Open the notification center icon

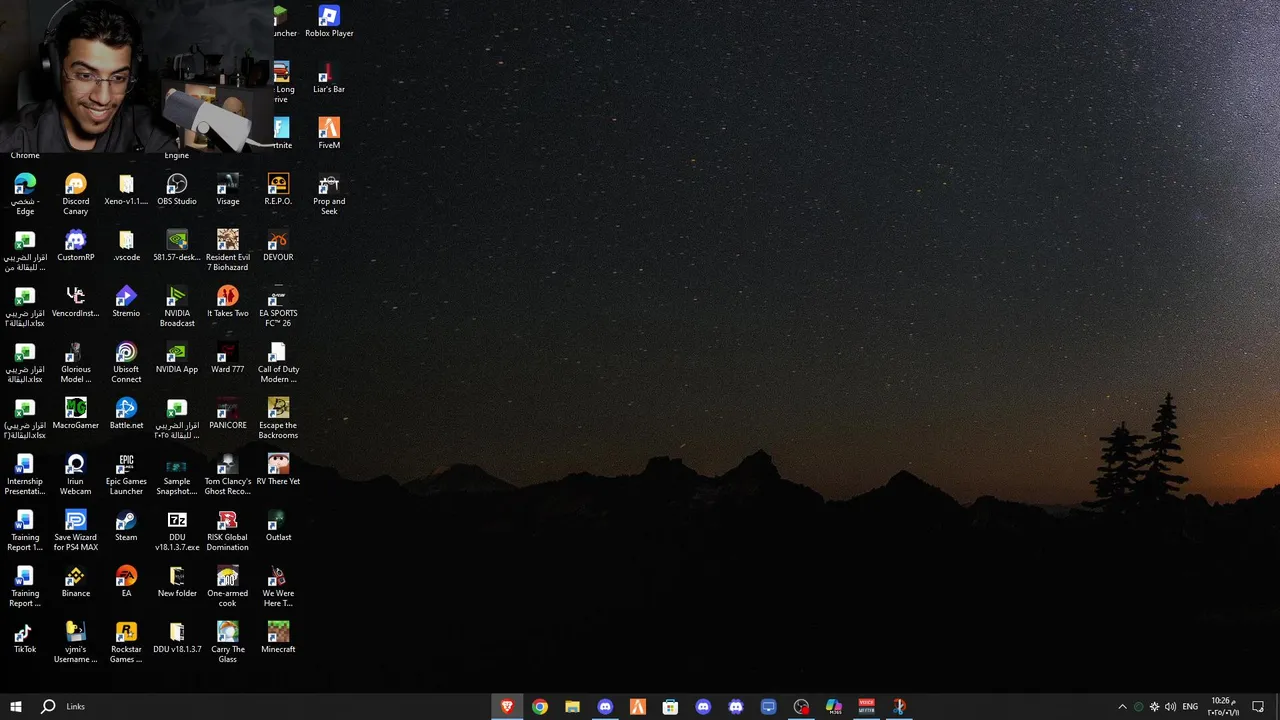click(1258, 706)
